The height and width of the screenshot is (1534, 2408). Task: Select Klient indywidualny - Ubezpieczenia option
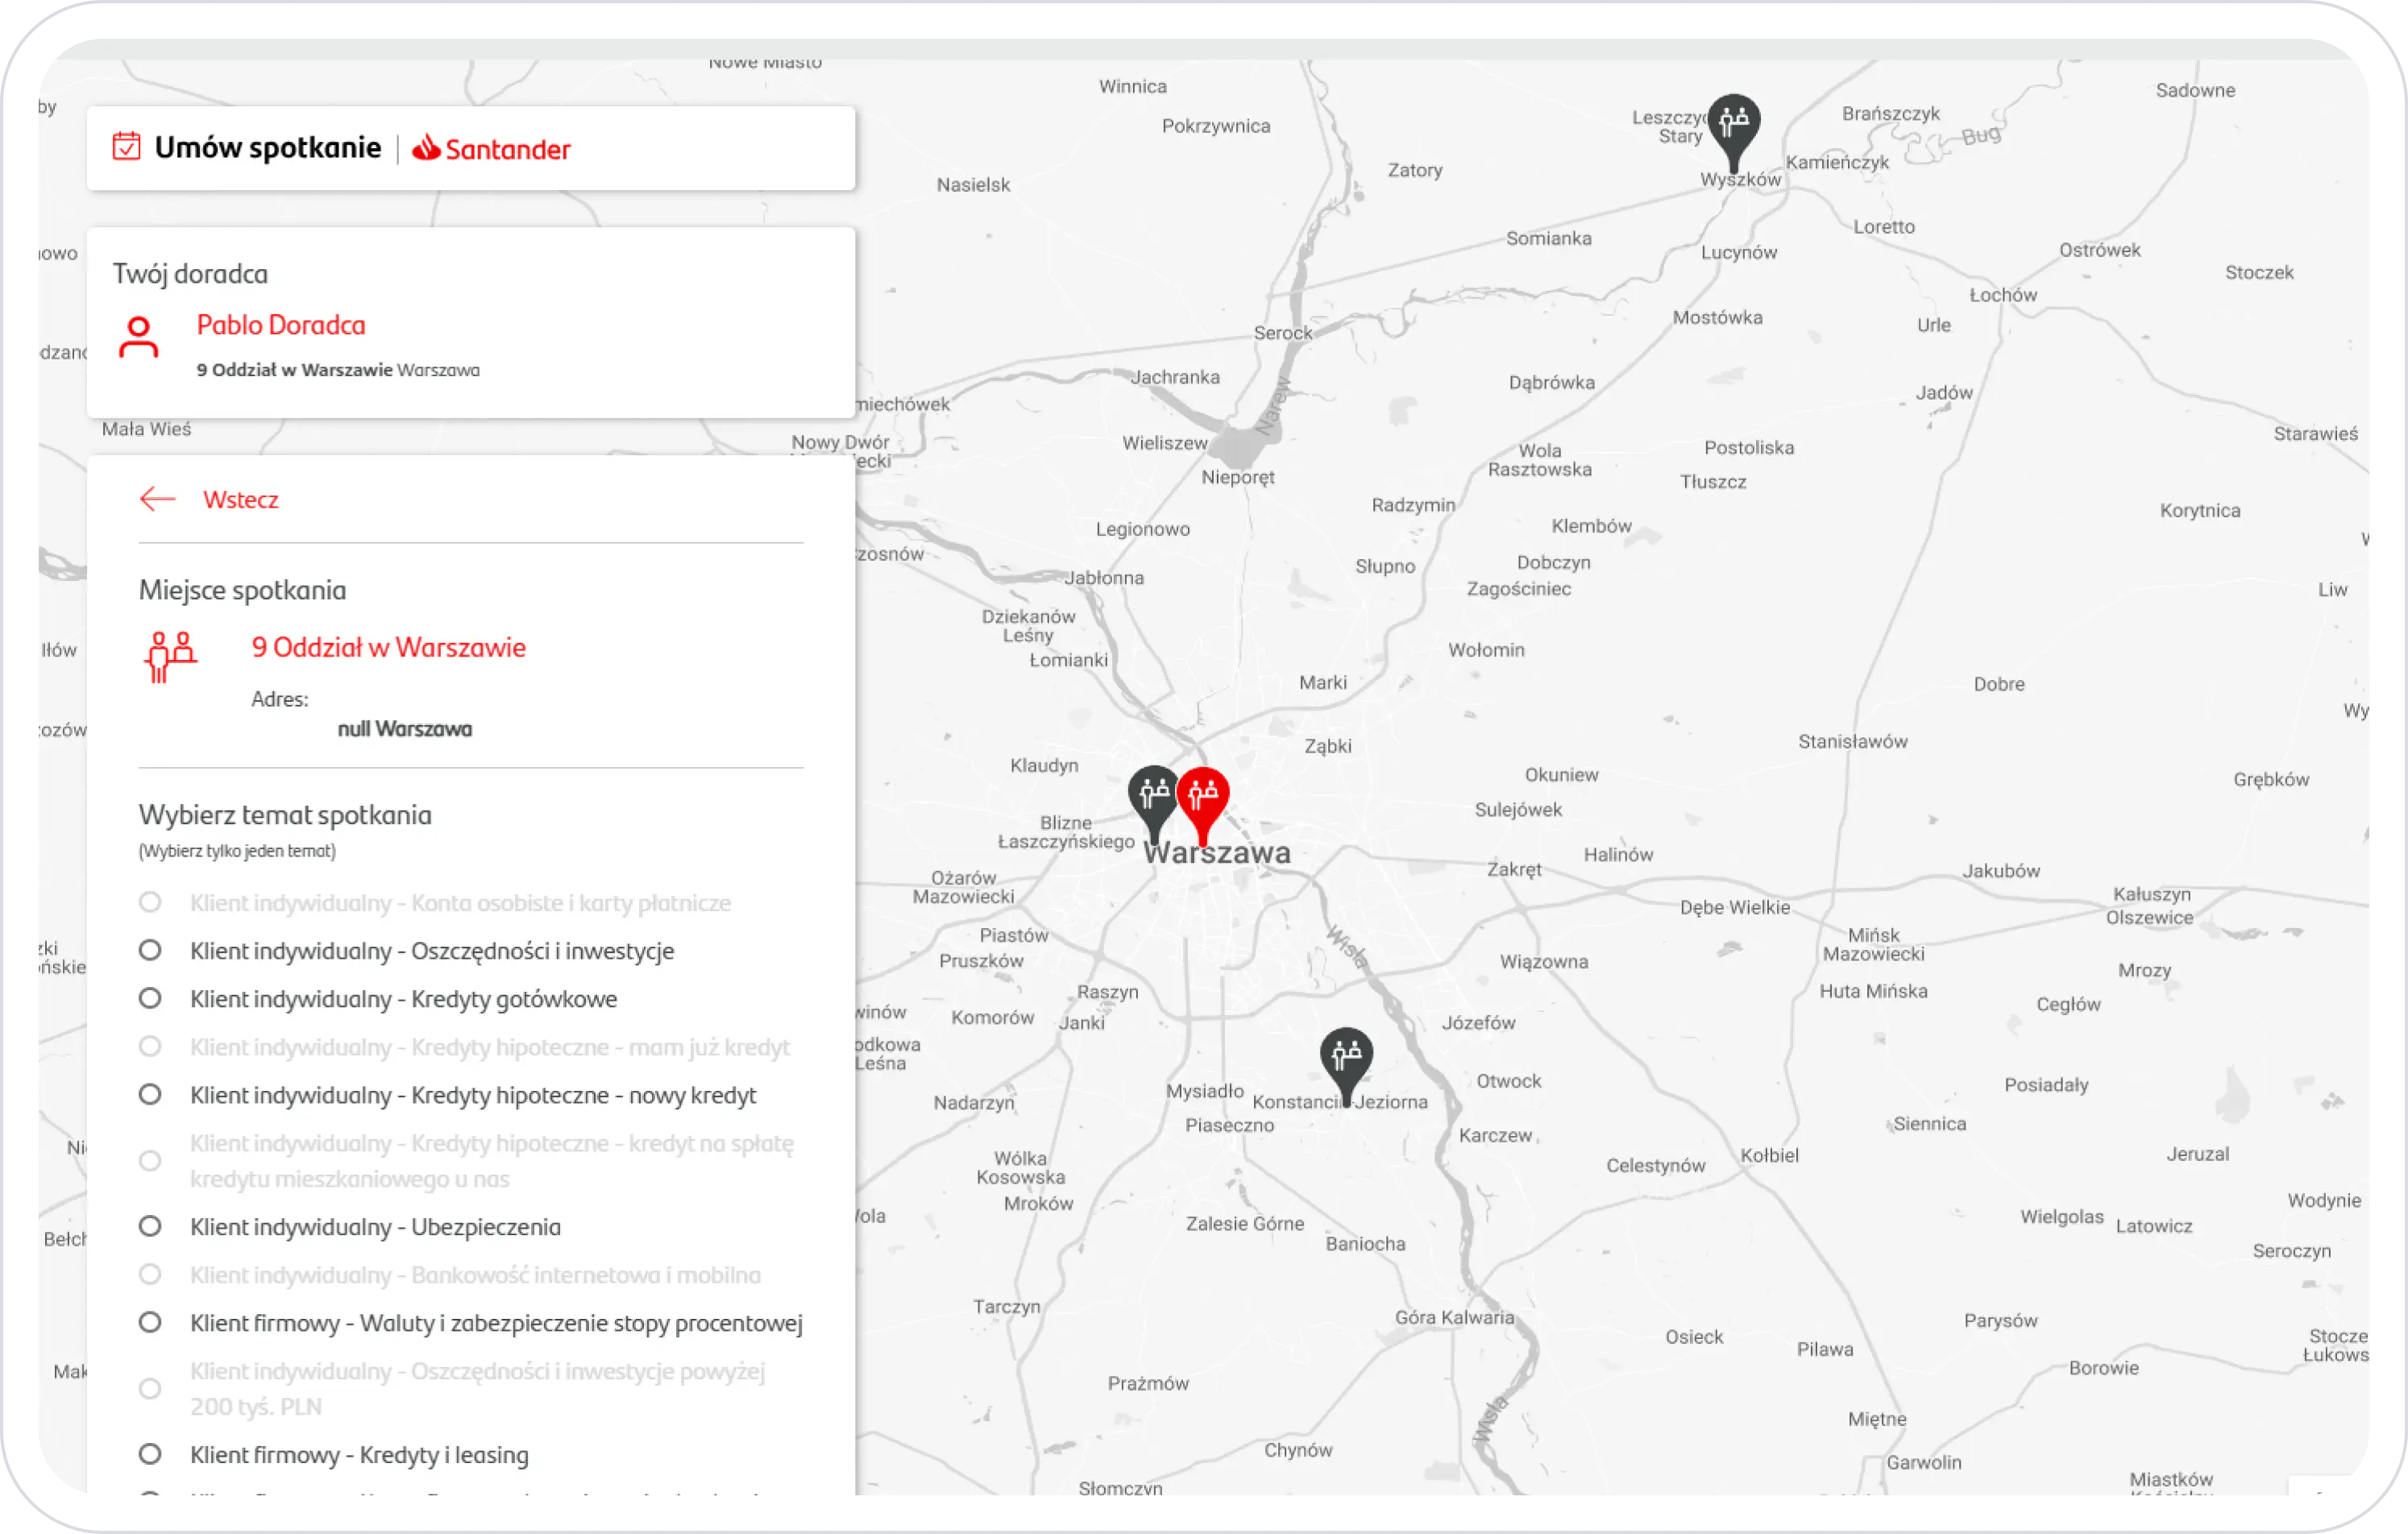[x=150, y=1226]
